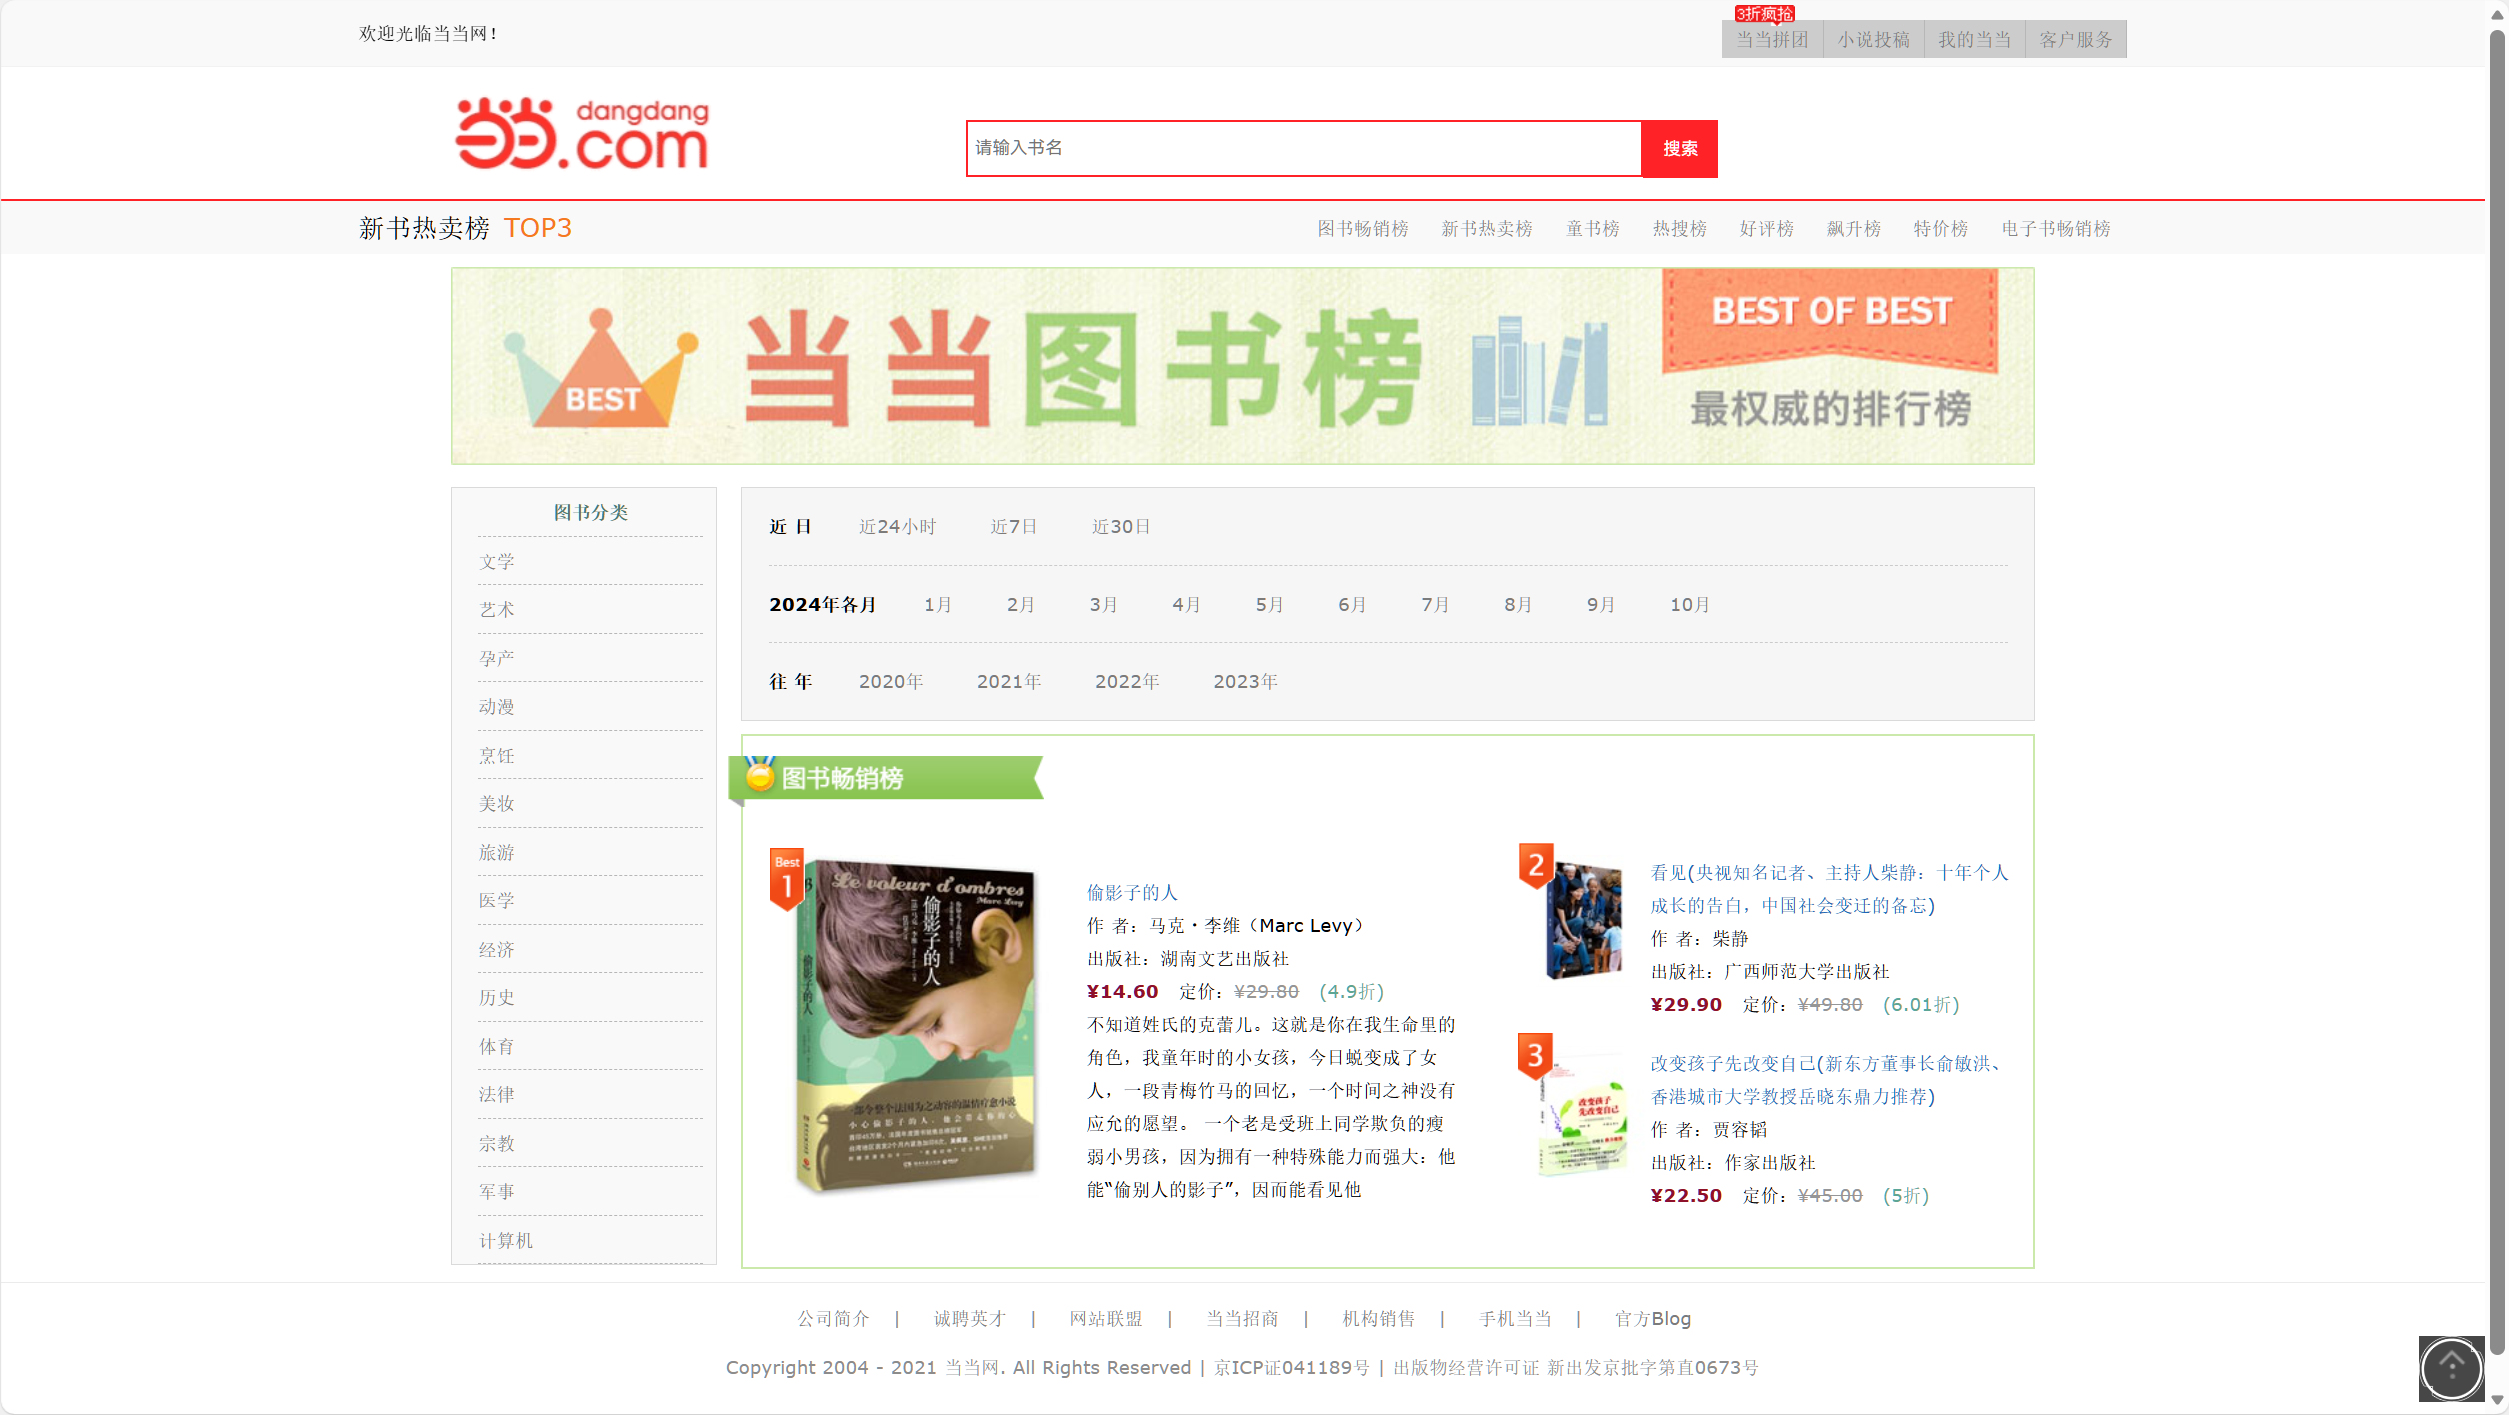Image resolution: width=2509 pixels, height=1415 pixels.
Task: Choose 文学 in the book categories sidebar
Action: (497, 562)
